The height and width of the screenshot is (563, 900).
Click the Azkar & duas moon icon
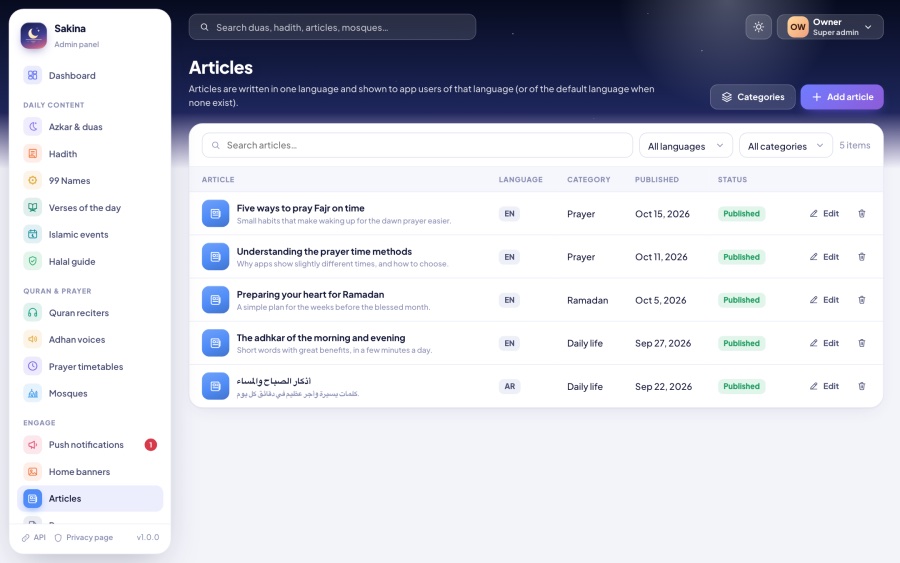[33, 127]
